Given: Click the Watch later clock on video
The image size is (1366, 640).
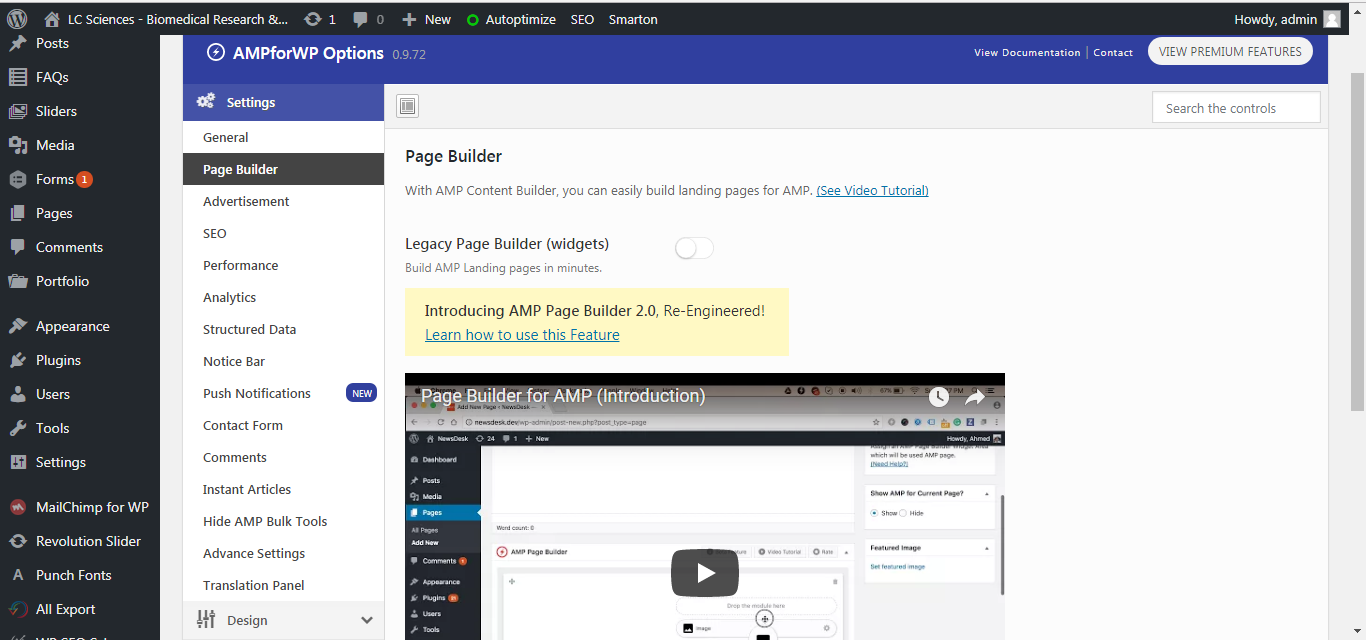Looking at the screenshot, I should (938, 397).
